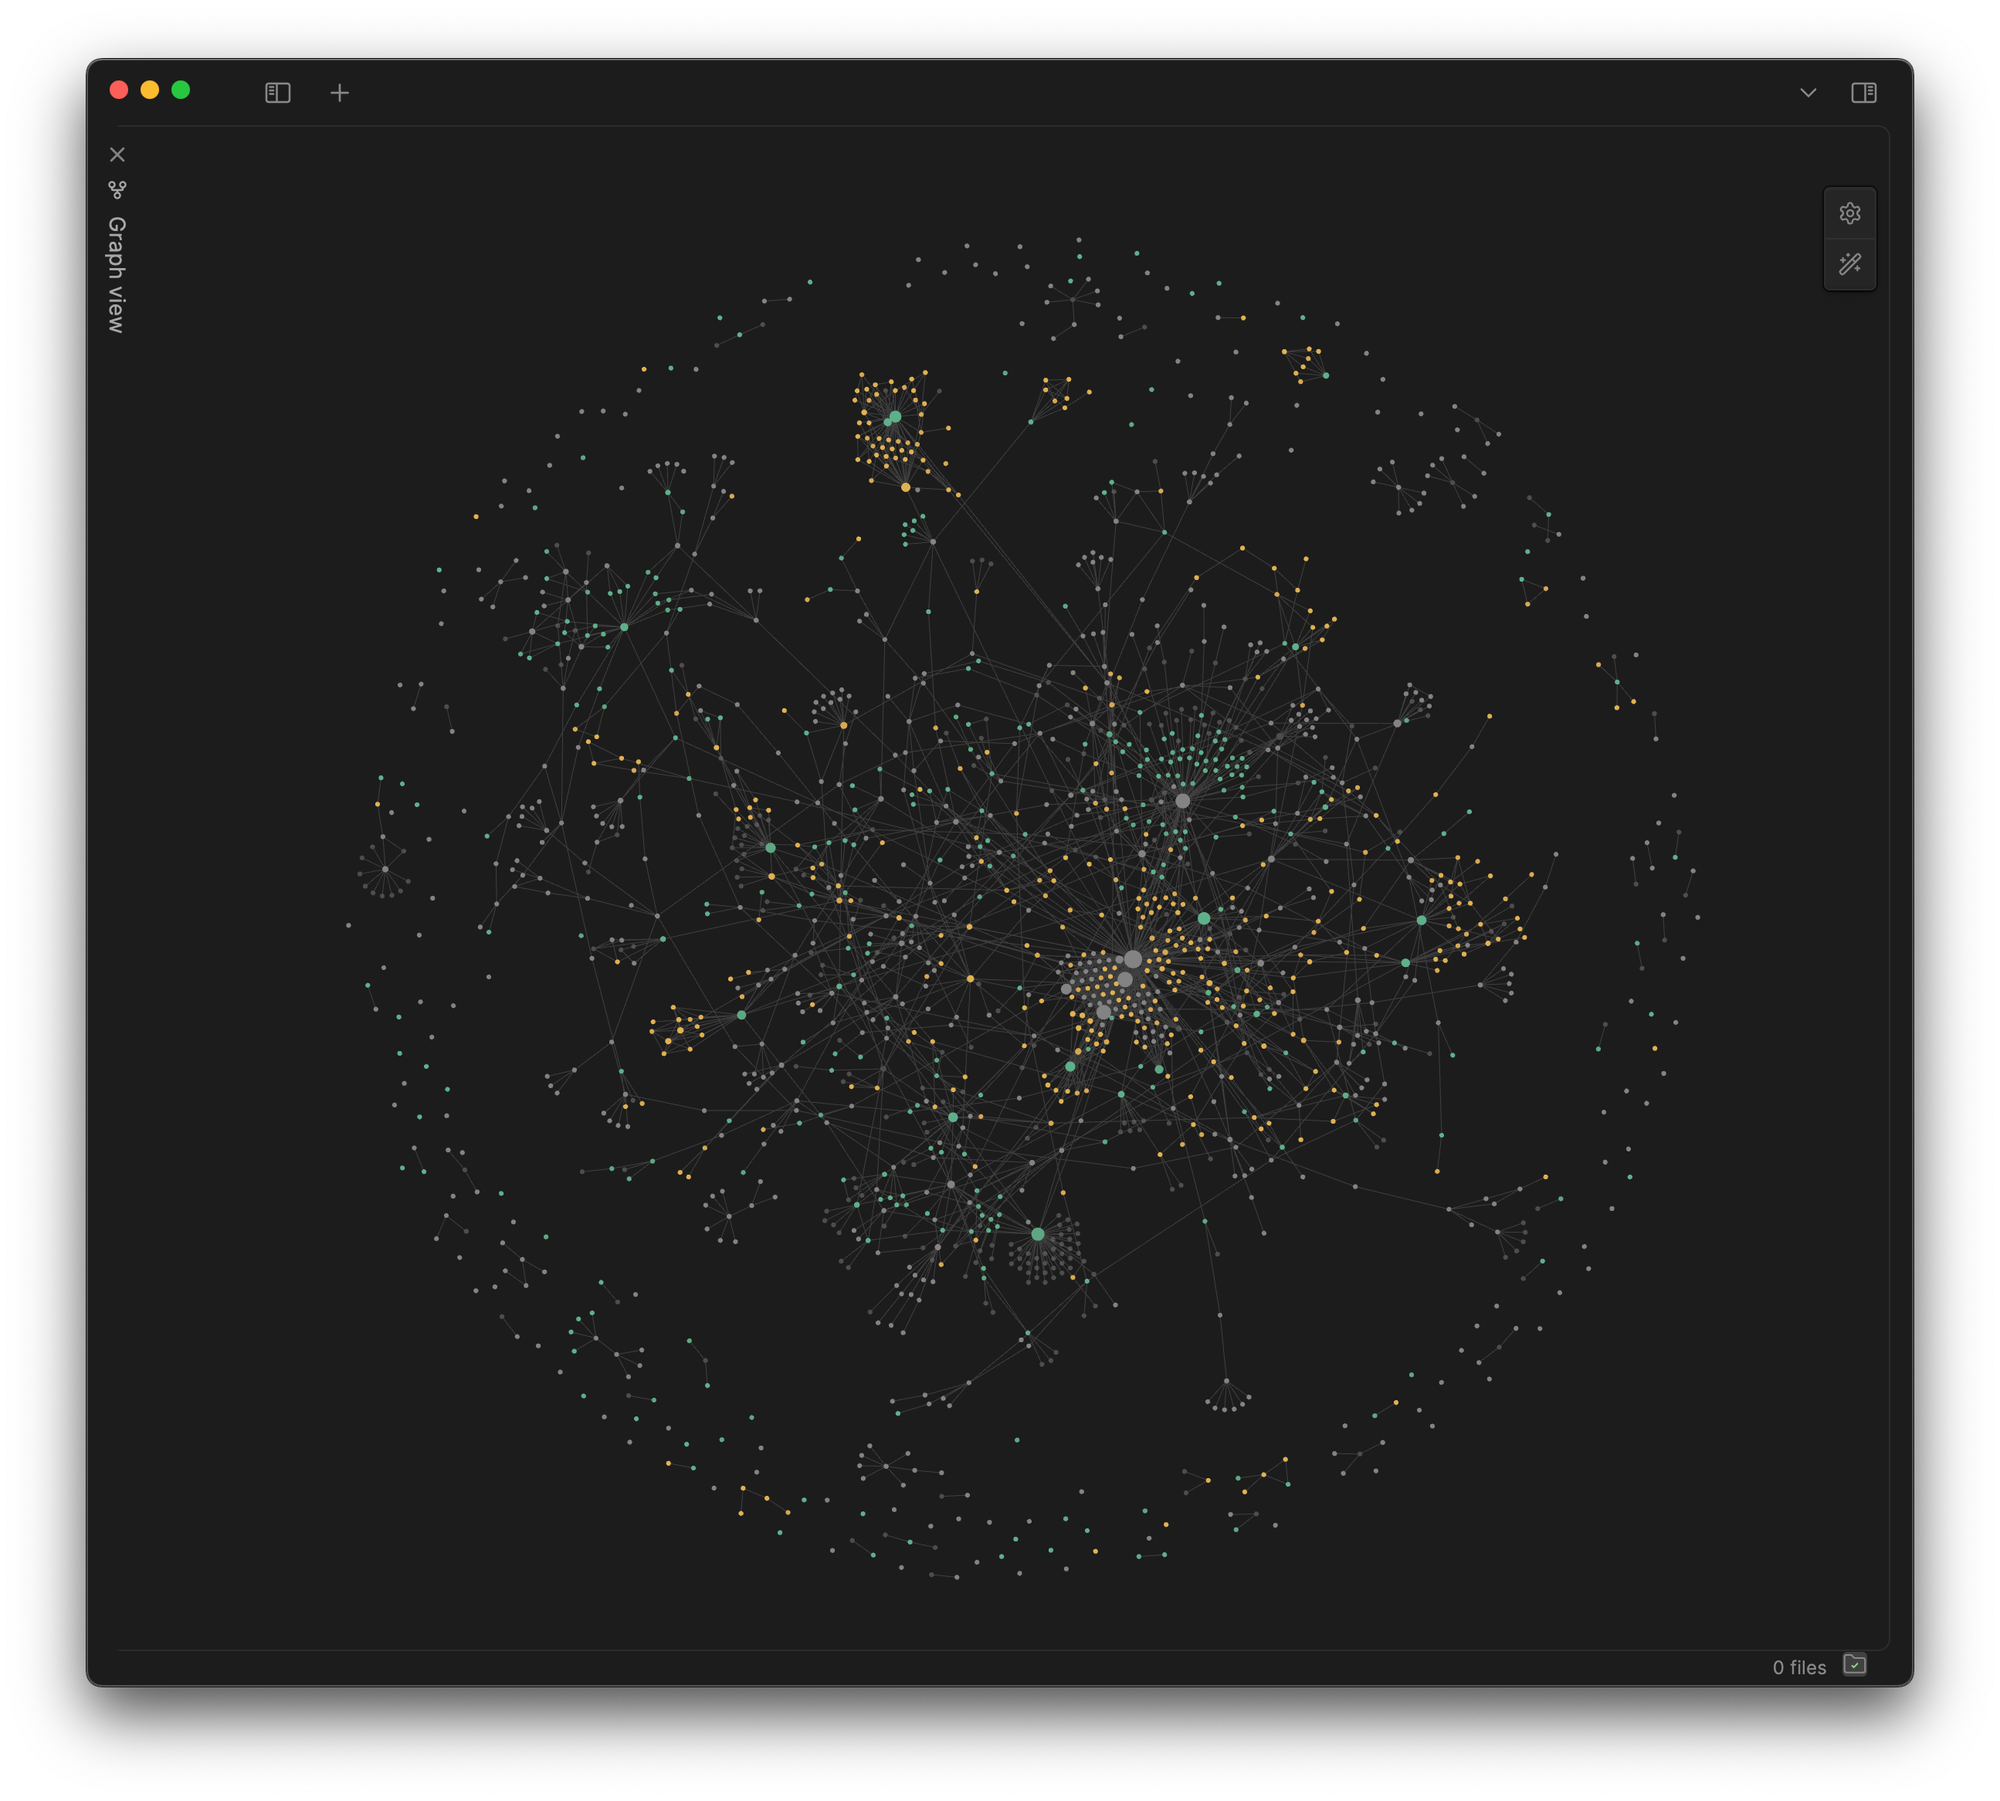Toggle the left sidebar panel icon
Viewport: 2000px width, 1801px height.
click(x=277, y=93)
